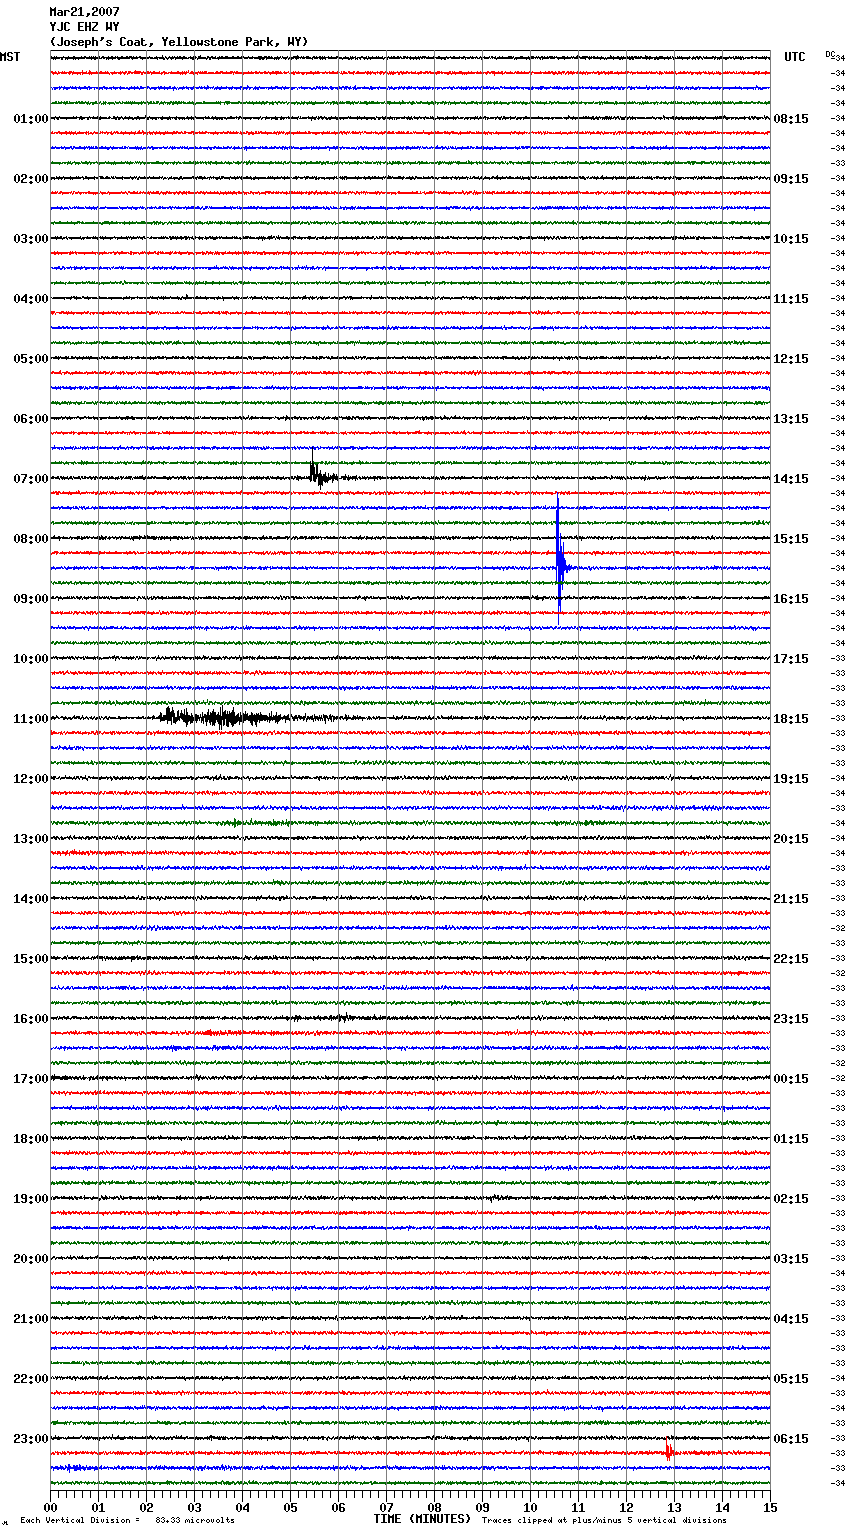
Task: Click the DC column header
Action: pyautogui.click(x=830, y=54)
